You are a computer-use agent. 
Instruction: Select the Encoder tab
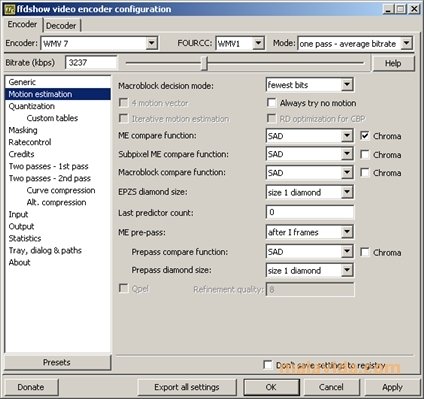pyautogui.click(x=22, y=24)
